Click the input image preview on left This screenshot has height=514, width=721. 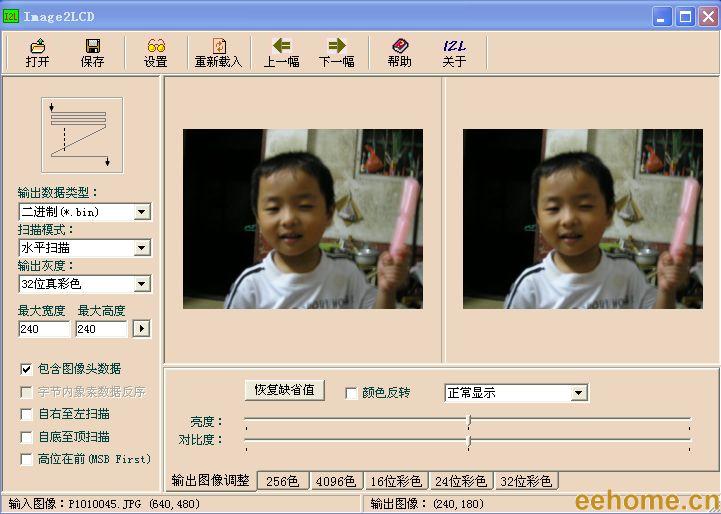click(303, 219)
